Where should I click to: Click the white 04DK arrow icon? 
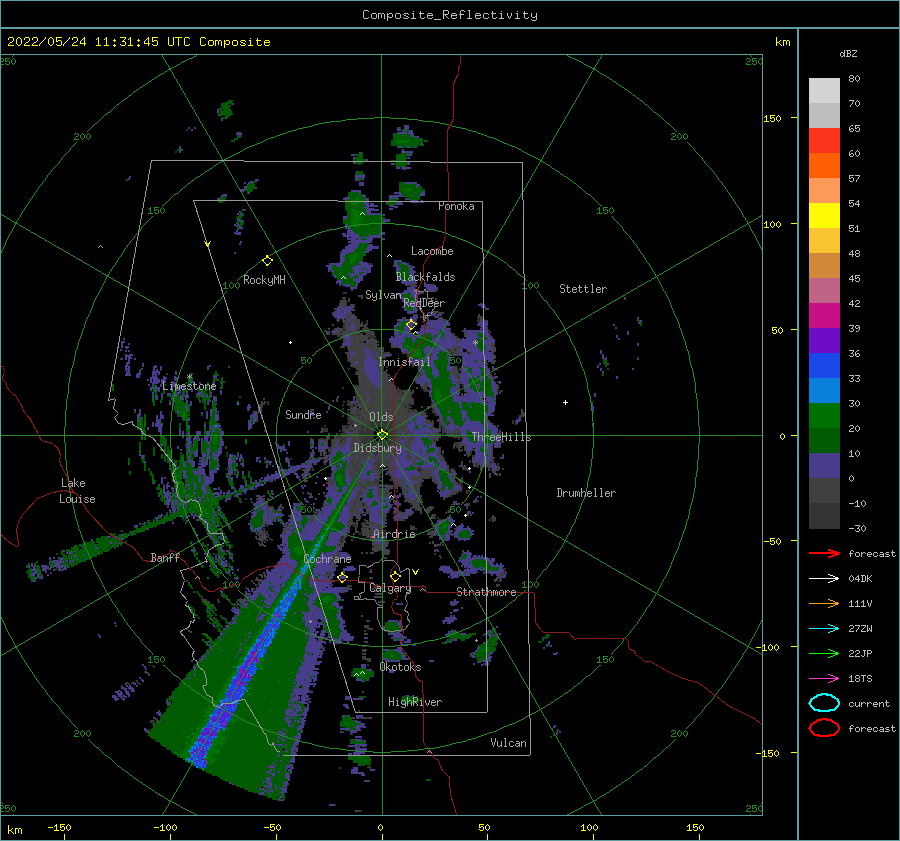tap(824, 579)
